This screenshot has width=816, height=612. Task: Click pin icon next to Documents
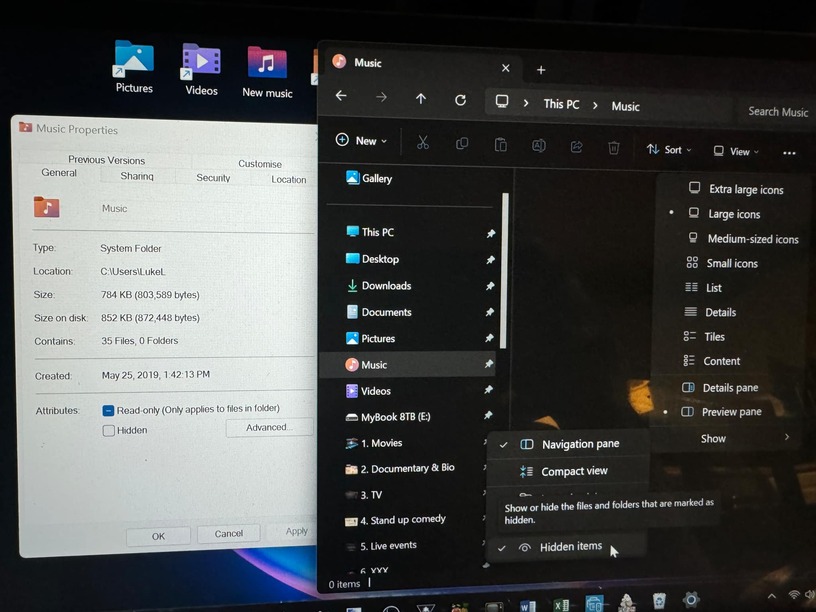pos(489,312)
